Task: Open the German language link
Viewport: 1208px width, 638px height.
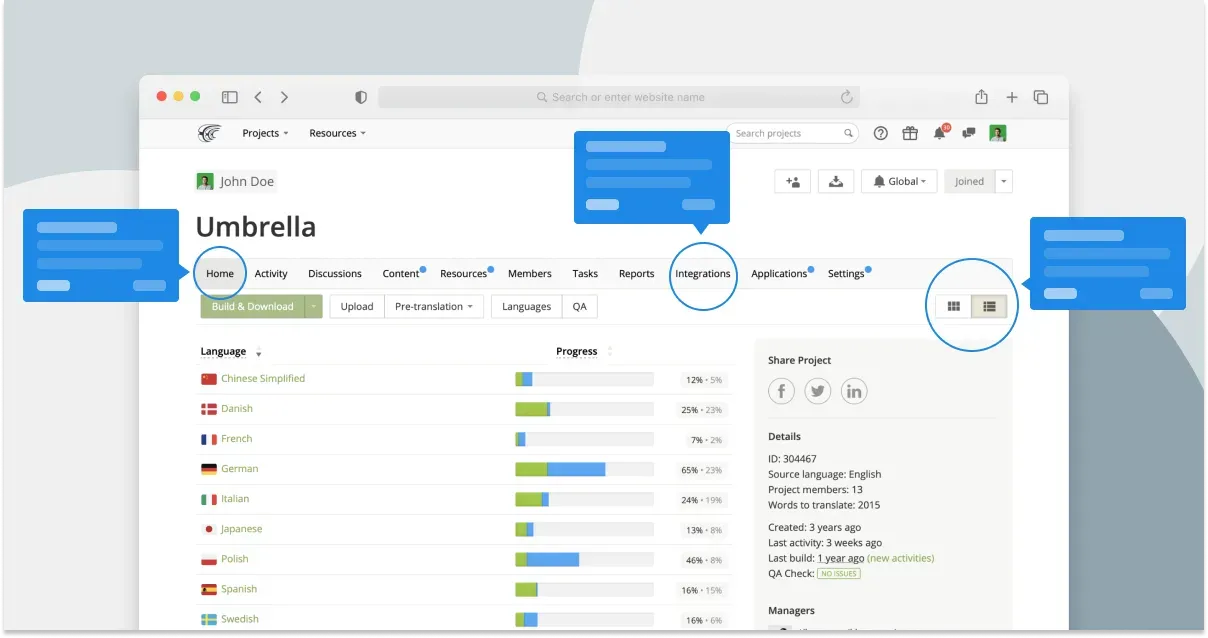Action: point(239,468)
